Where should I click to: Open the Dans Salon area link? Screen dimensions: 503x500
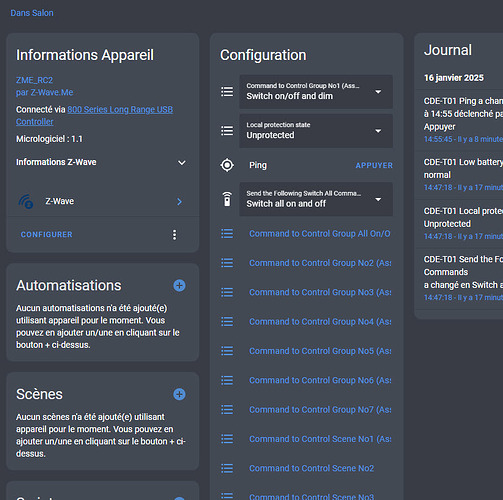pos(32,13)
